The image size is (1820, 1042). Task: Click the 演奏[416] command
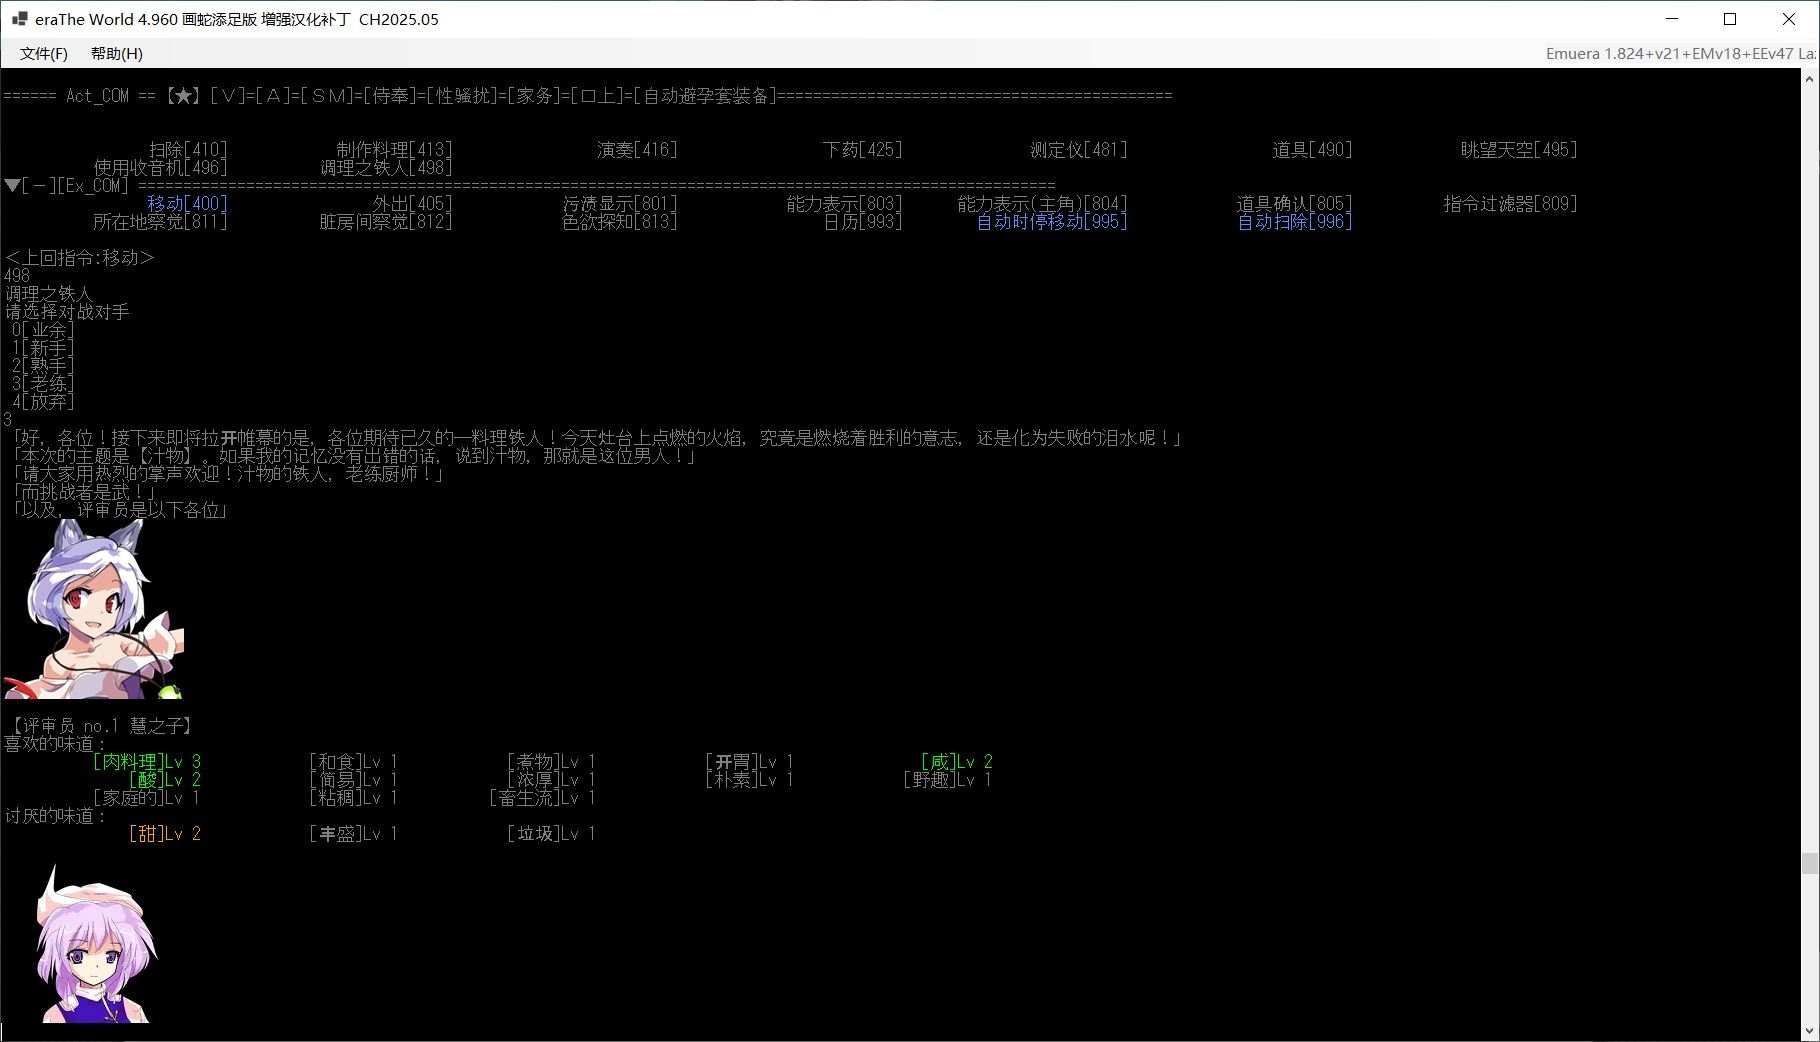[637, 150]
